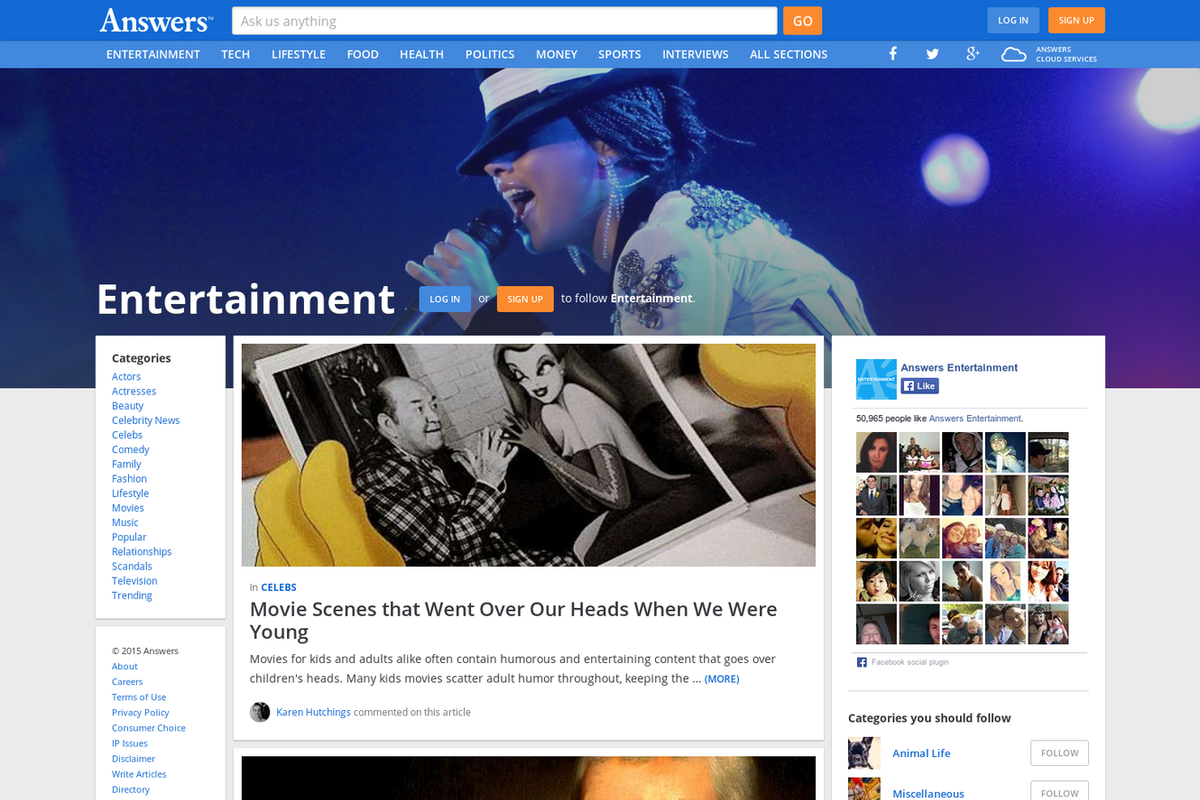Open the About footer link
1200x800 pixels.
(x=125, y=666)
